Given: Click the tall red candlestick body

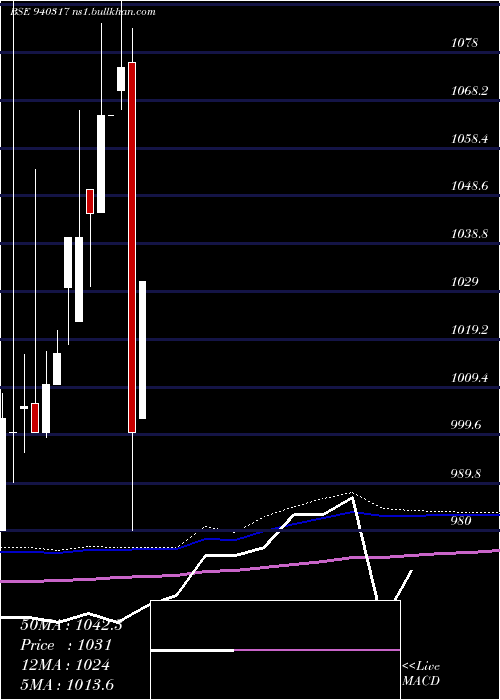Looking at the screenshot, I should tap(132, 247).
